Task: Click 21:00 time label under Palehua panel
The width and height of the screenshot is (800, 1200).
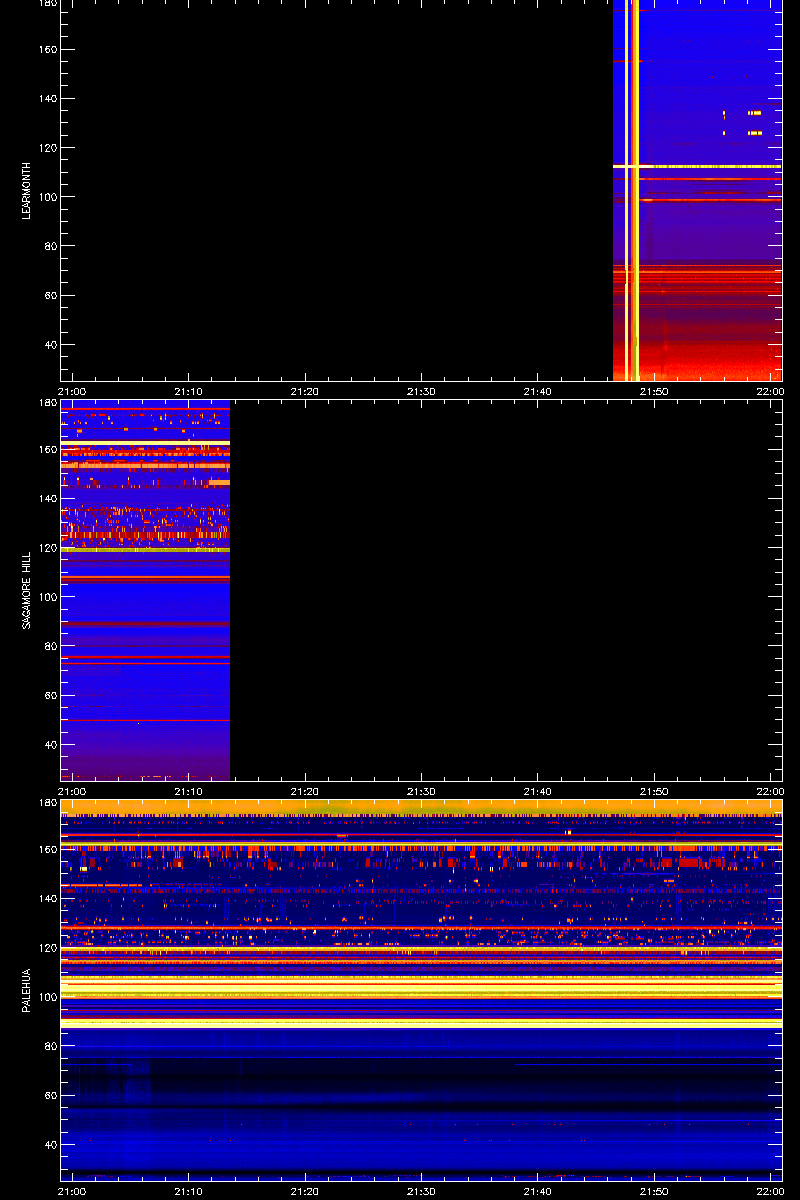Action: tap(73, 1190)
